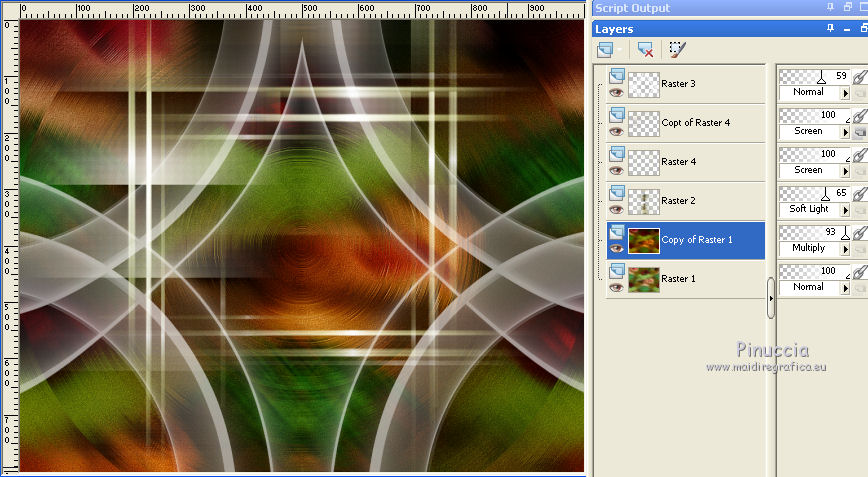Click the Soft Light blend mode label
868x477 pixels.
click(809, 209)
